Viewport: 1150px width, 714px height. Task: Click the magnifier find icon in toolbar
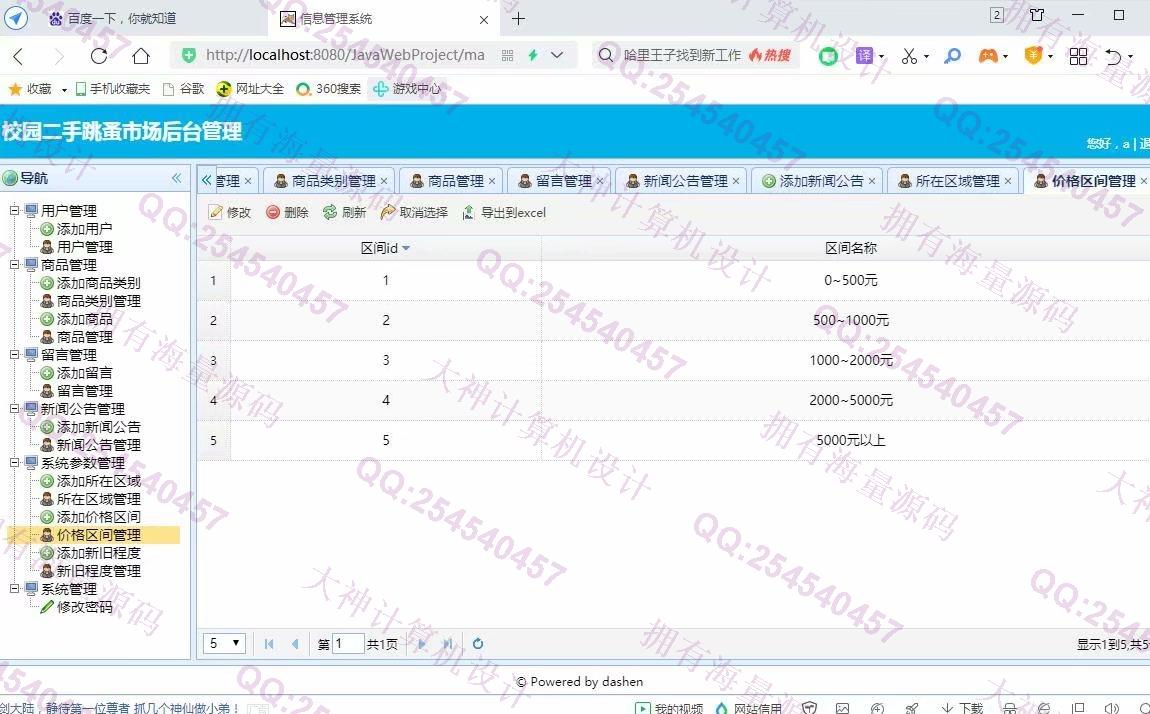[952, 56]
